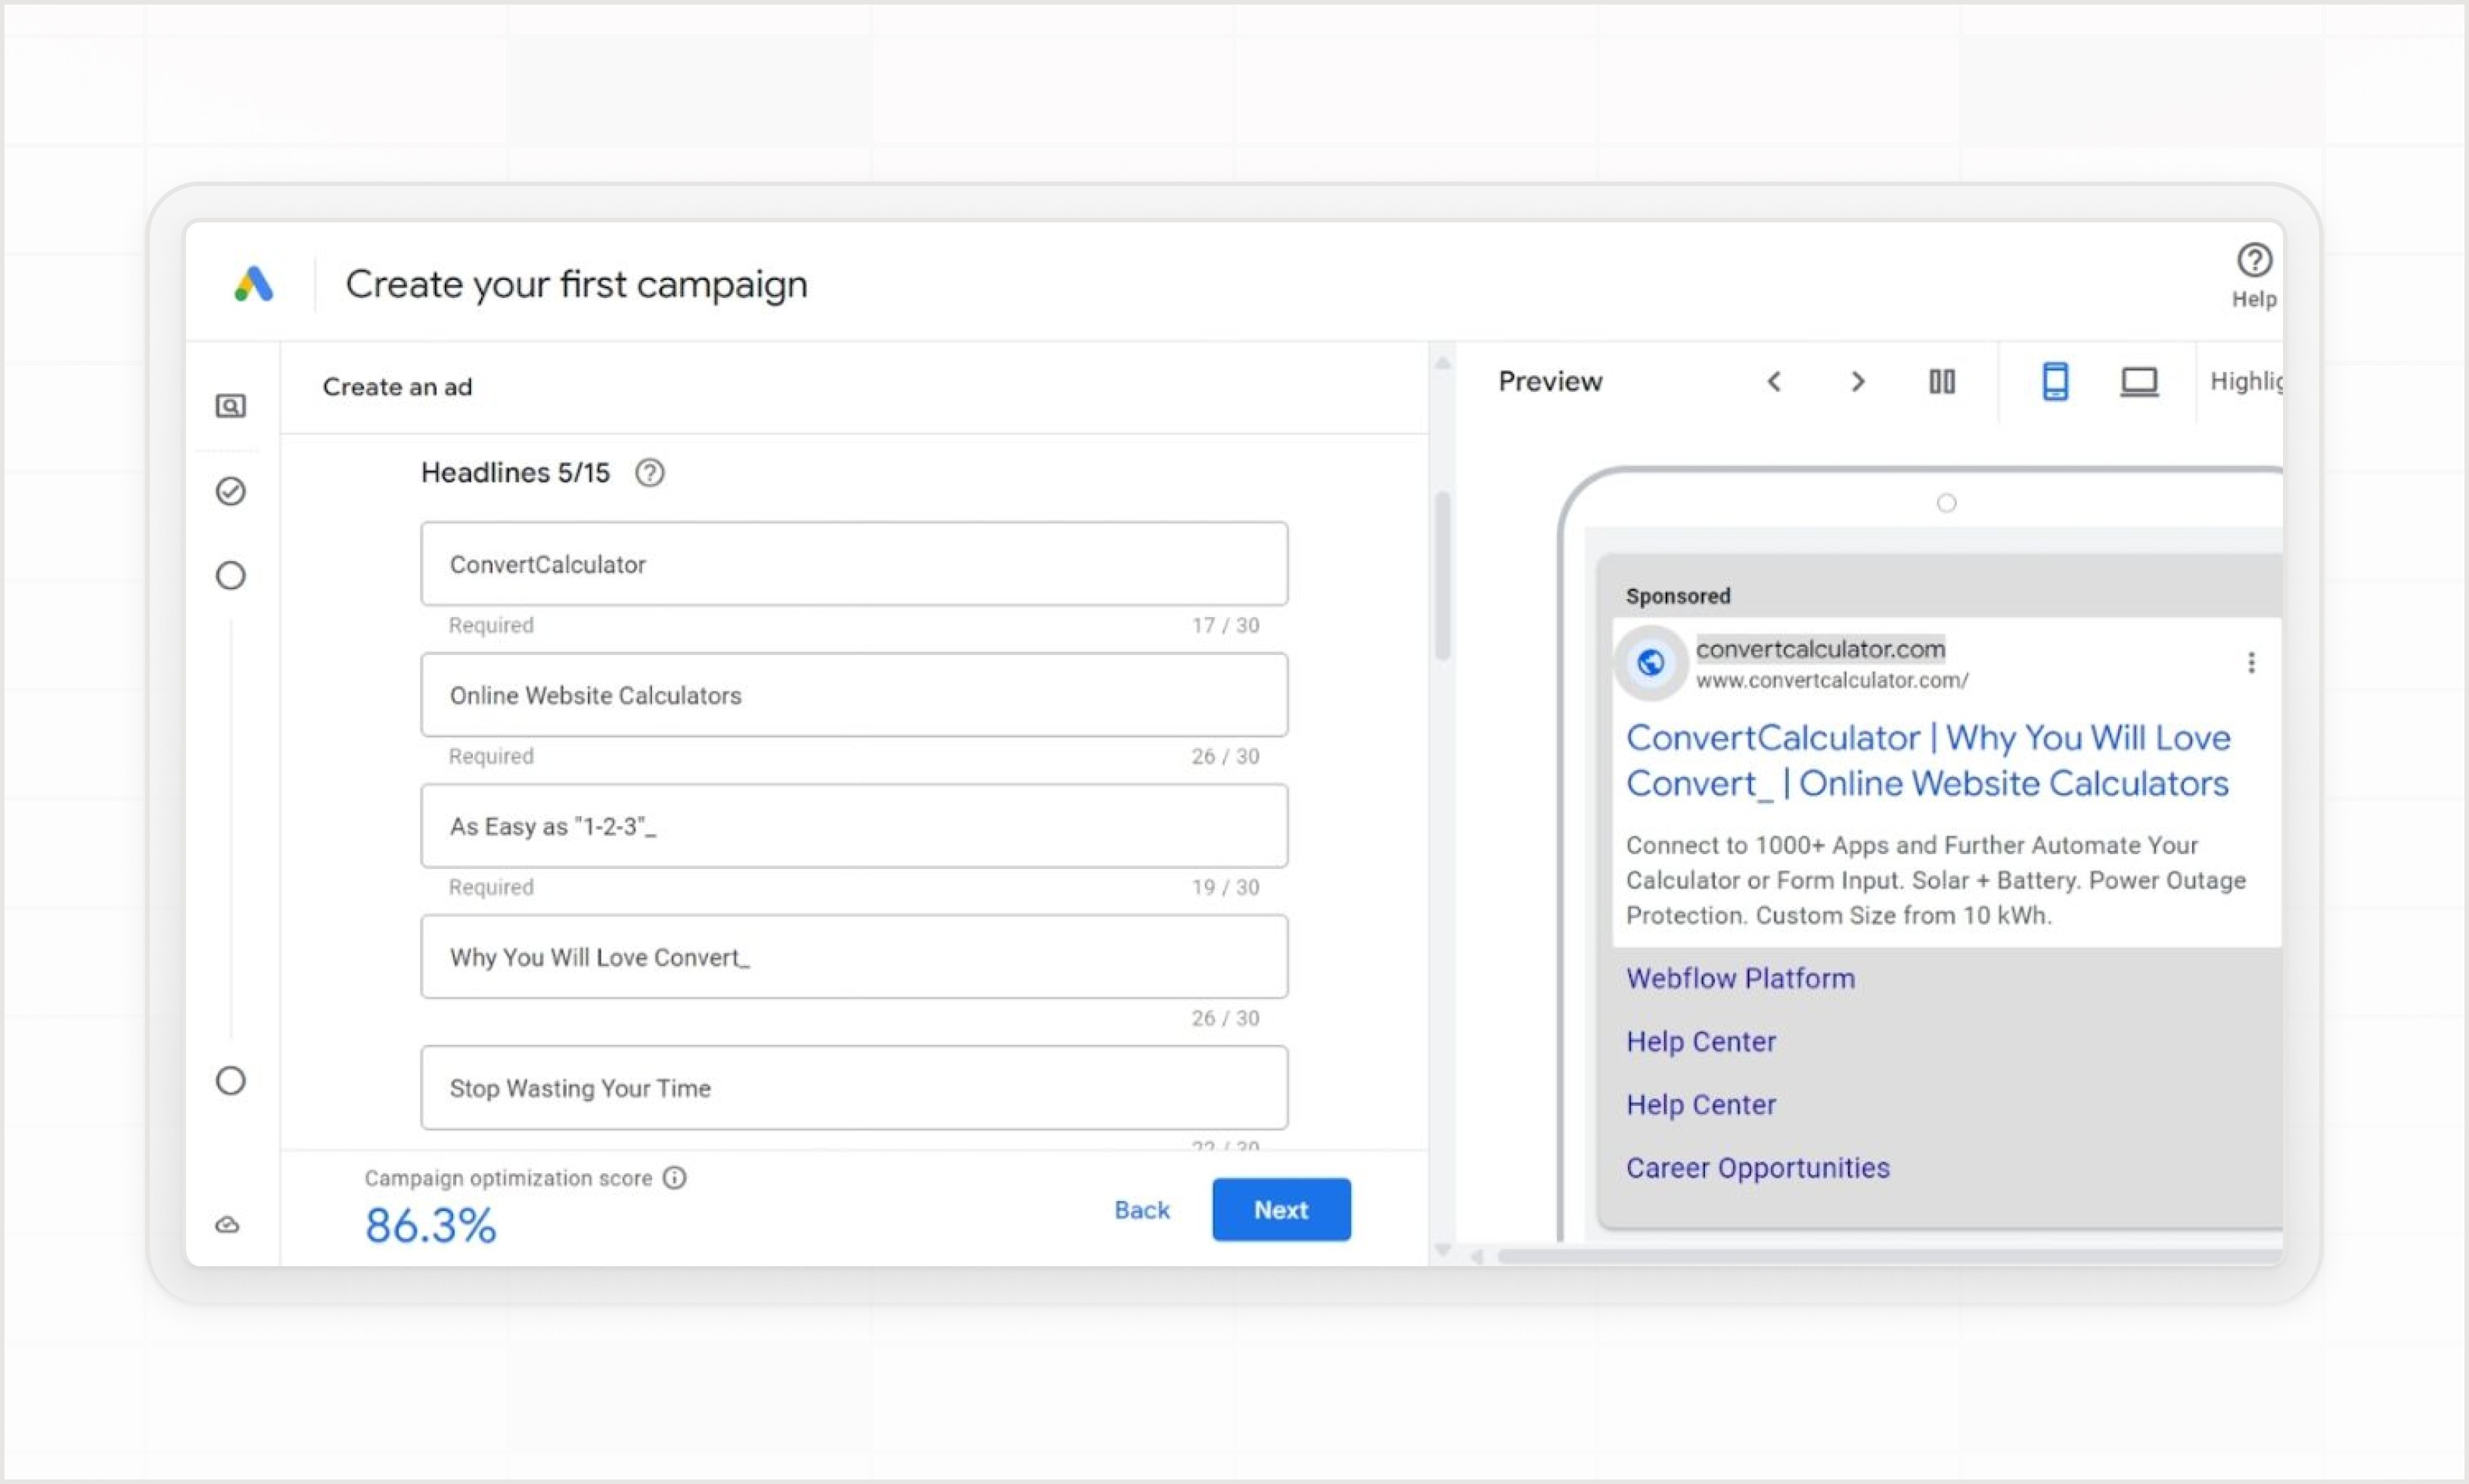The height and width of the screenshot is (1484, 2469).
Task: Open the three-dot menu in ad preview
Action: [x=2252, y=663]
